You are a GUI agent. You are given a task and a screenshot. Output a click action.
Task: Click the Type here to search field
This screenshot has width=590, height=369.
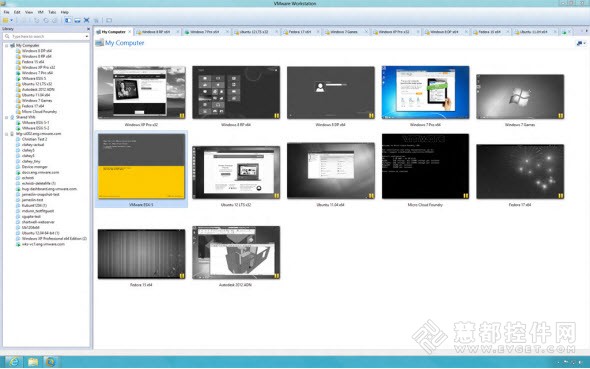[46, 36]
